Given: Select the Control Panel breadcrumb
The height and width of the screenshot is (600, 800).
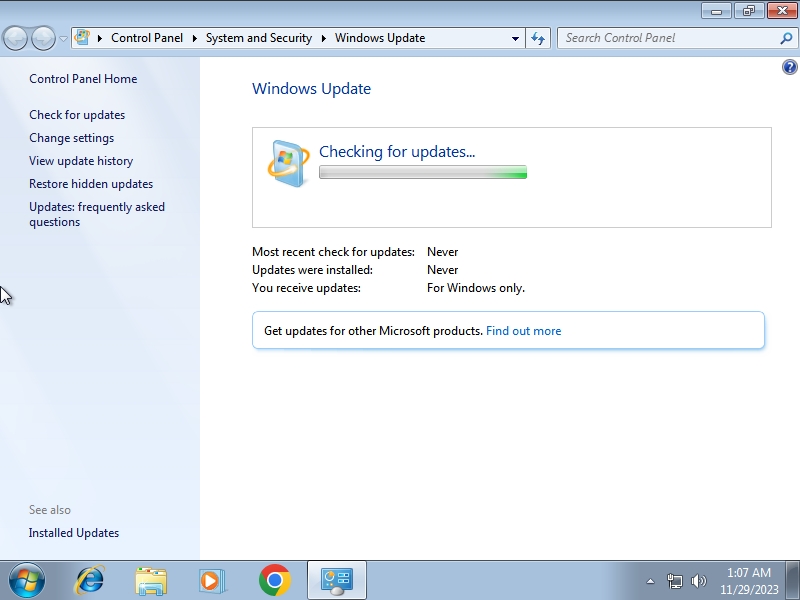Looking at the screenshot, I should [146, 38].
